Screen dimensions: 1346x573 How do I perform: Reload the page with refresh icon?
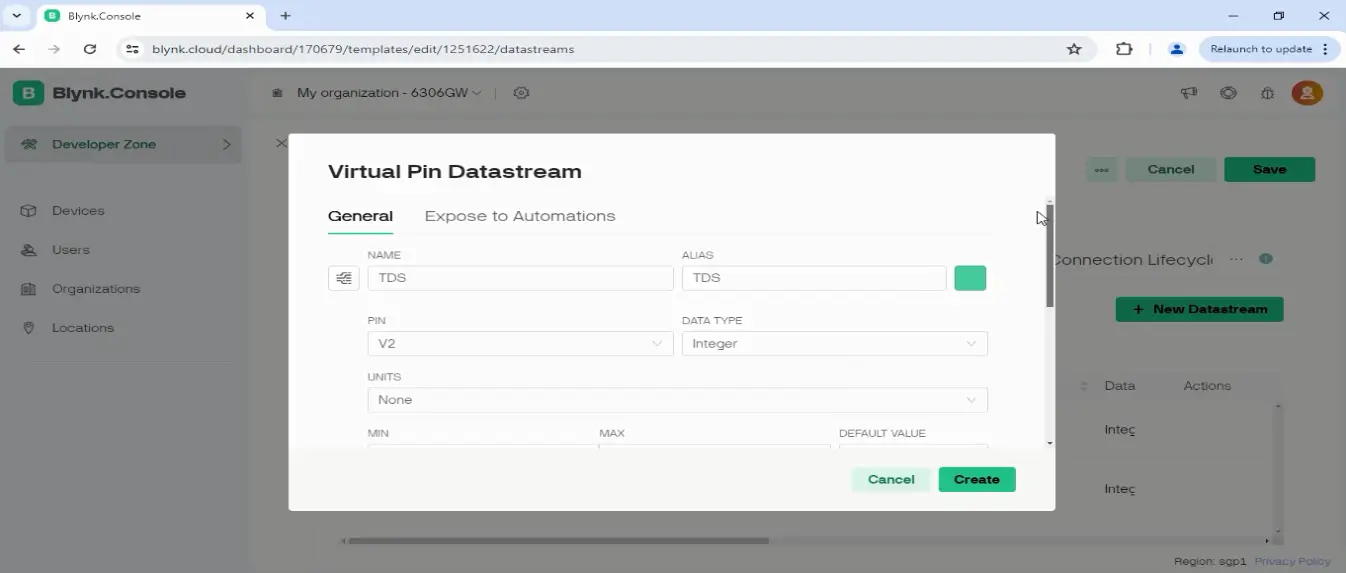click(x=90, y=49)
